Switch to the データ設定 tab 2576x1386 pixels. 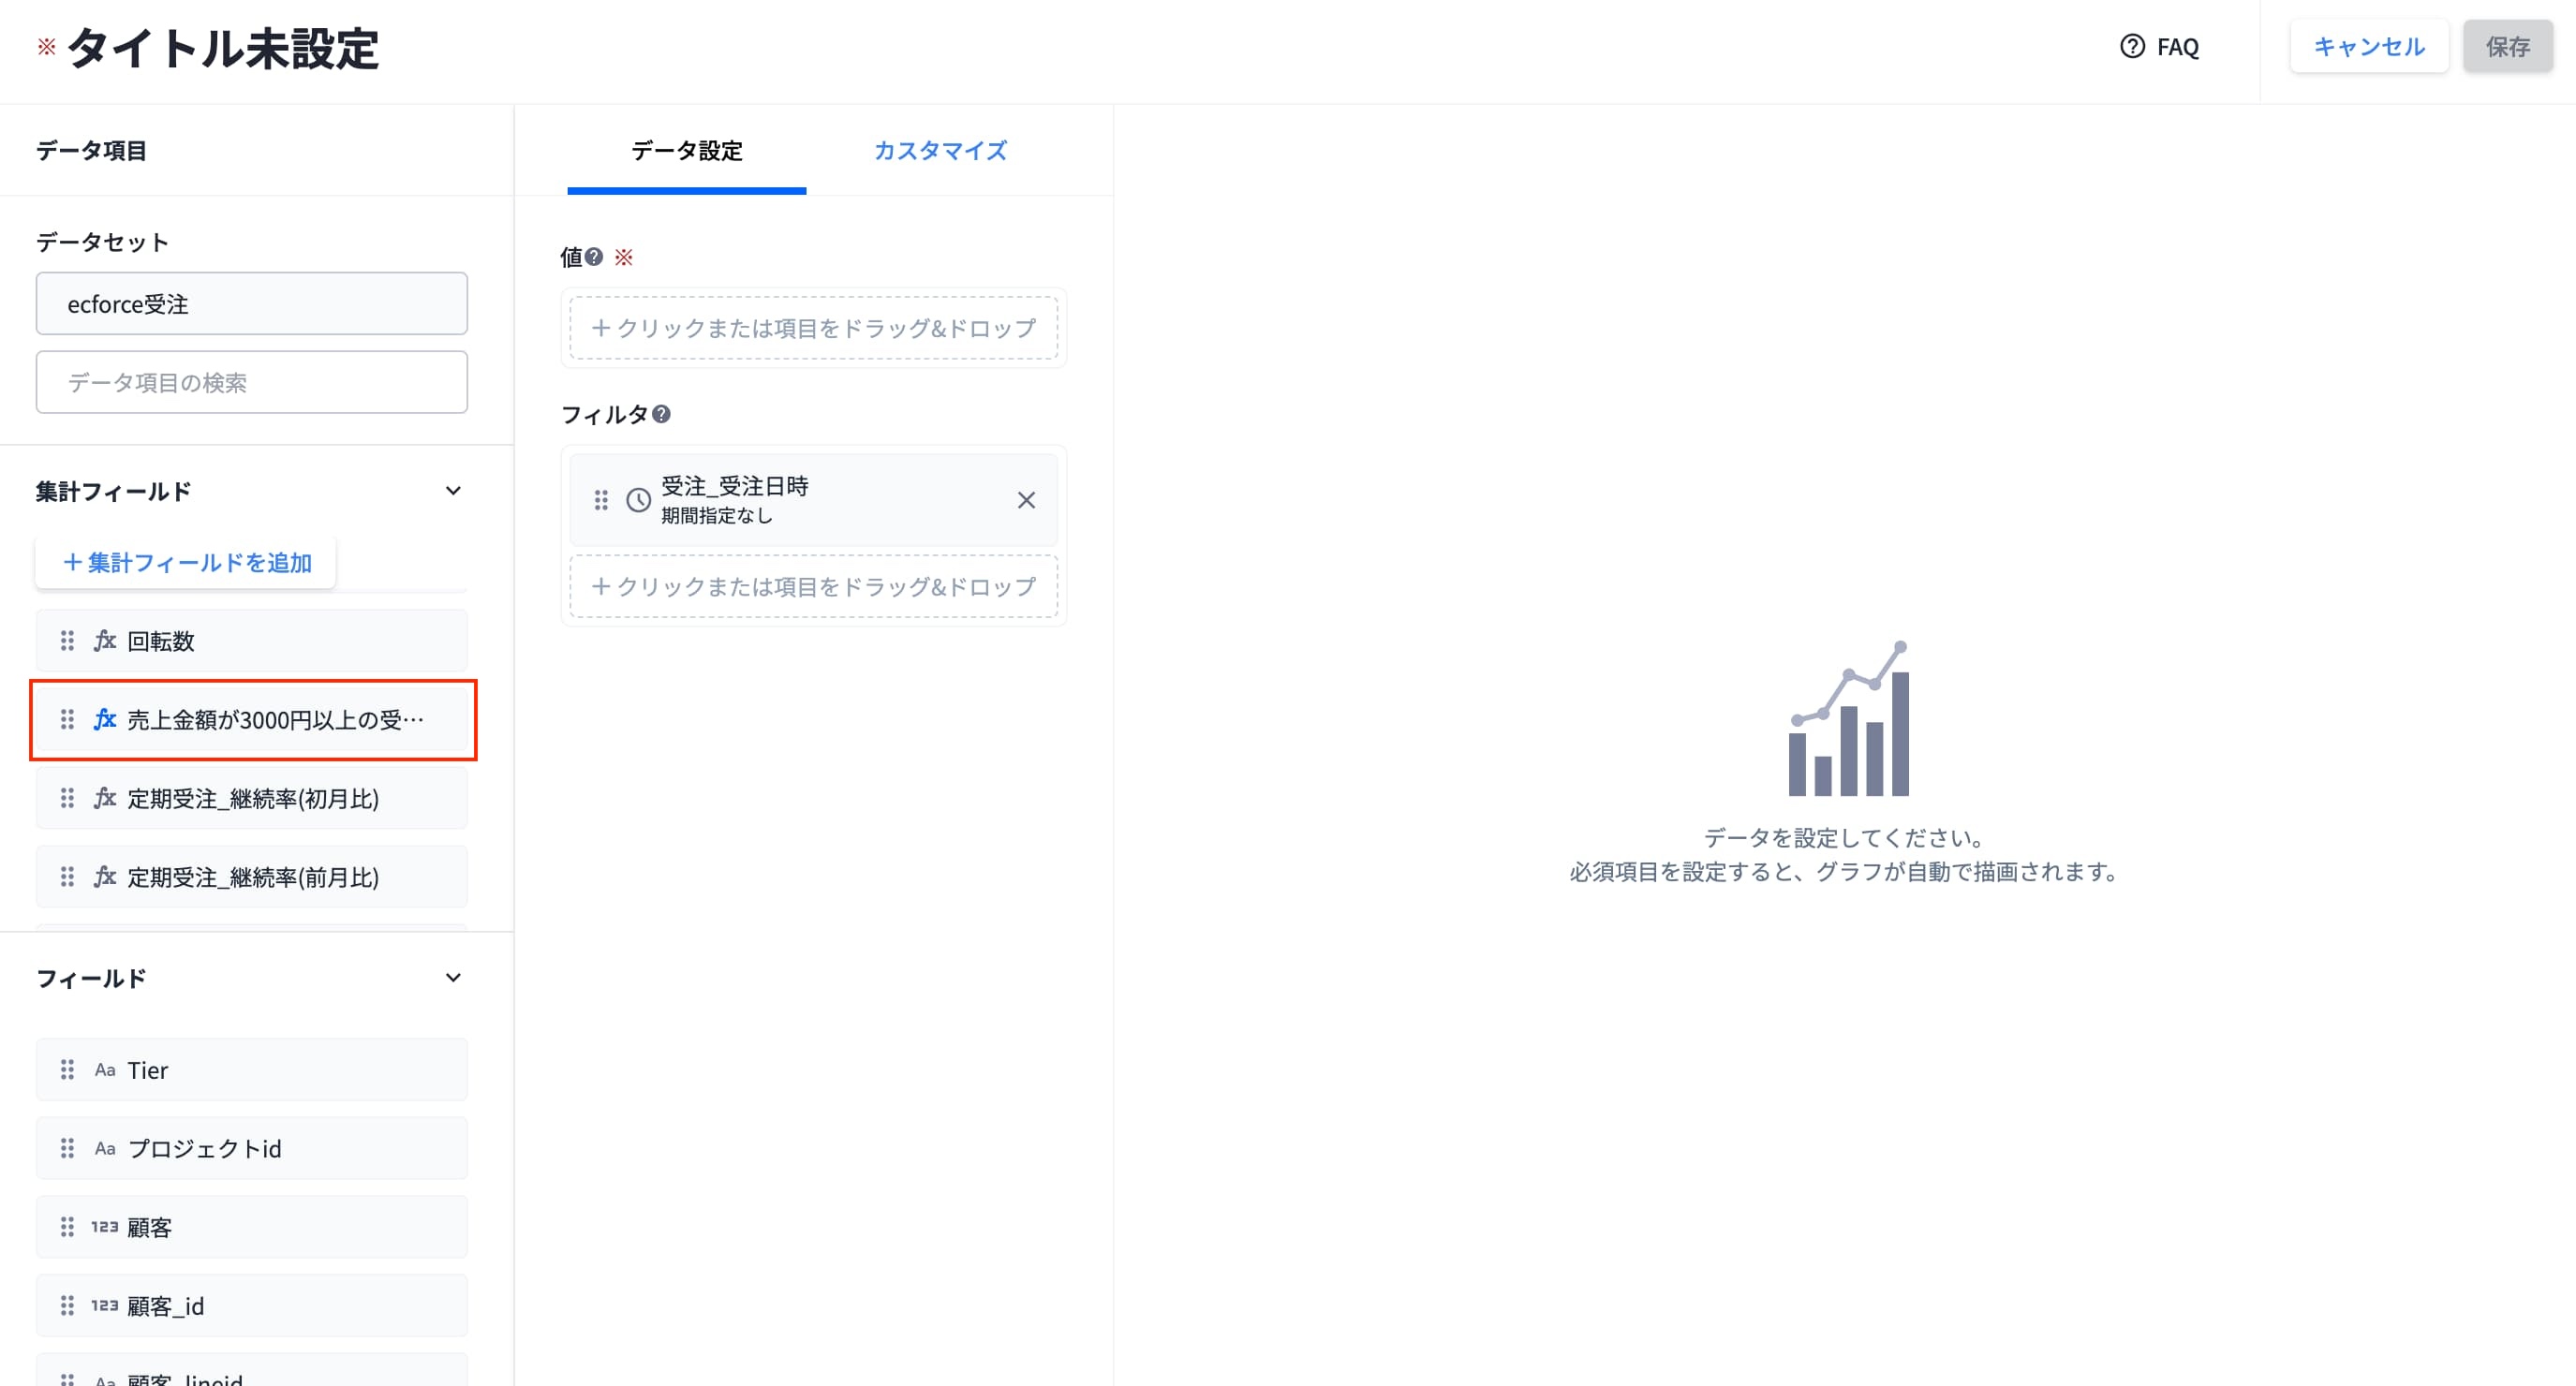(686, 151)
